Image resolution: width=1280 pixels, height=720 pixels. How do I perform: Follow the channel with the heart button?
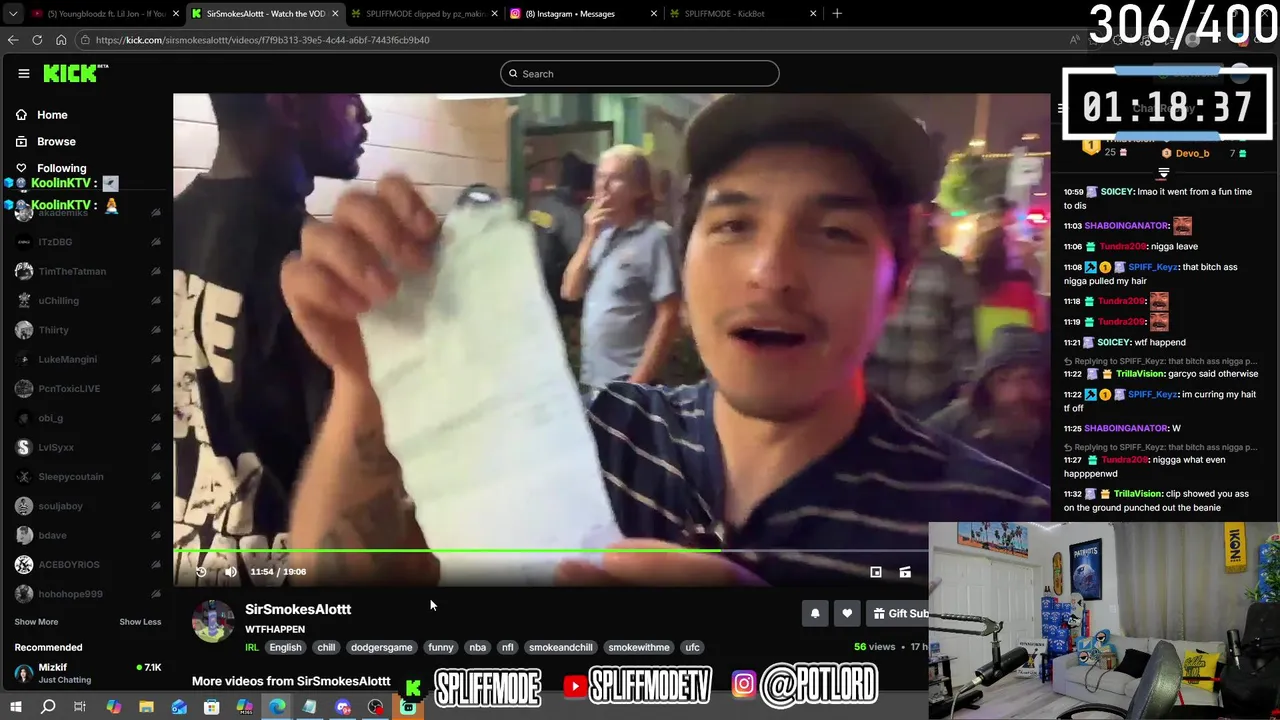point(847,614)
